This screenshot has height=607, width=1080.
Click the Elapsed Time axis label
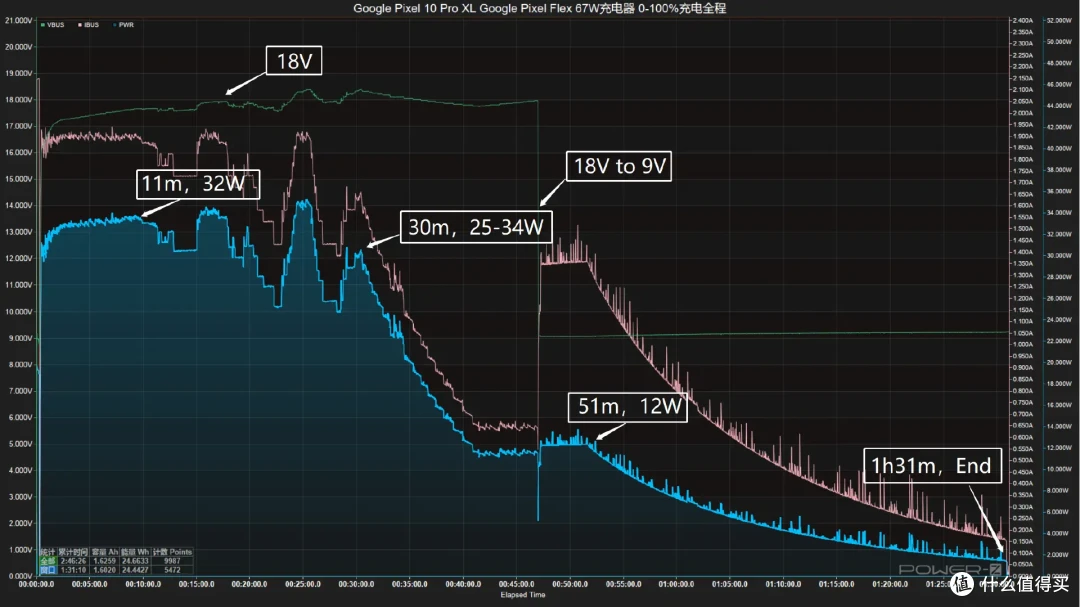523,595
